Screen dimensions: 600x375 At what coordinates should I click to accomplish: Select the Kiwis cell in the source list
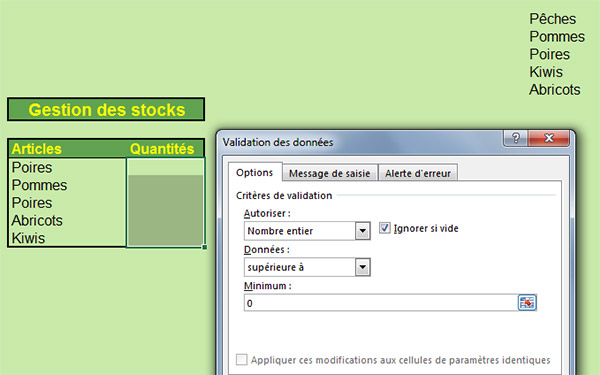pos(546,72)
